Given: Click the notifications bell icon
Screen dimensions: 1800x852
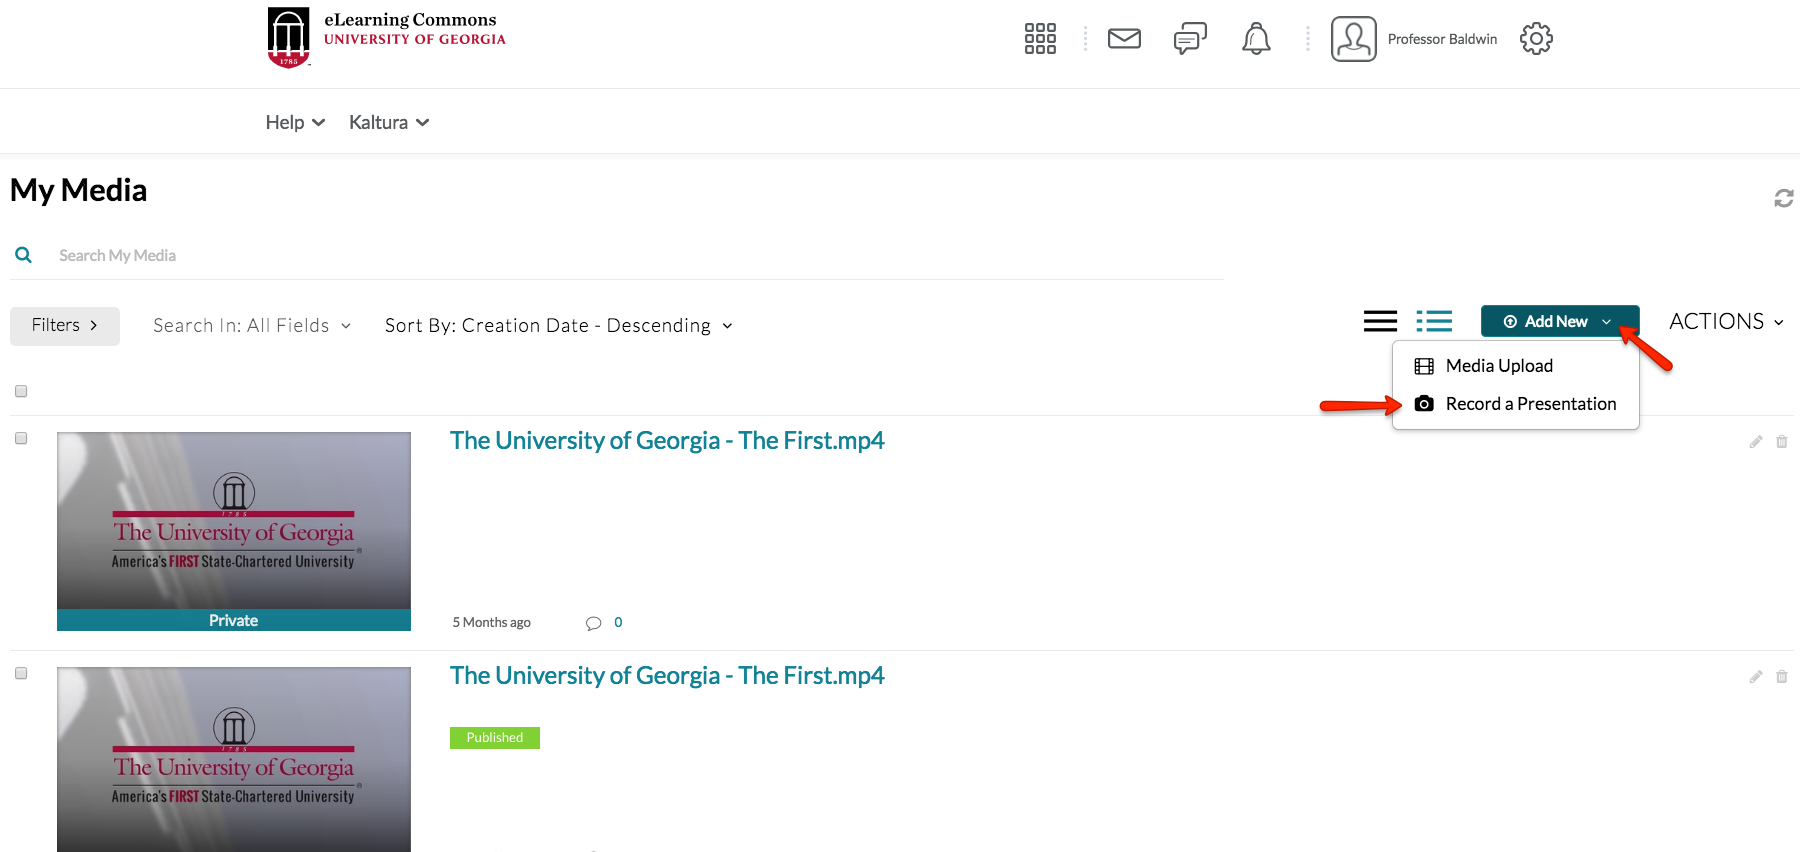Looking at the screenshot, I should (x=1256, y=39).
